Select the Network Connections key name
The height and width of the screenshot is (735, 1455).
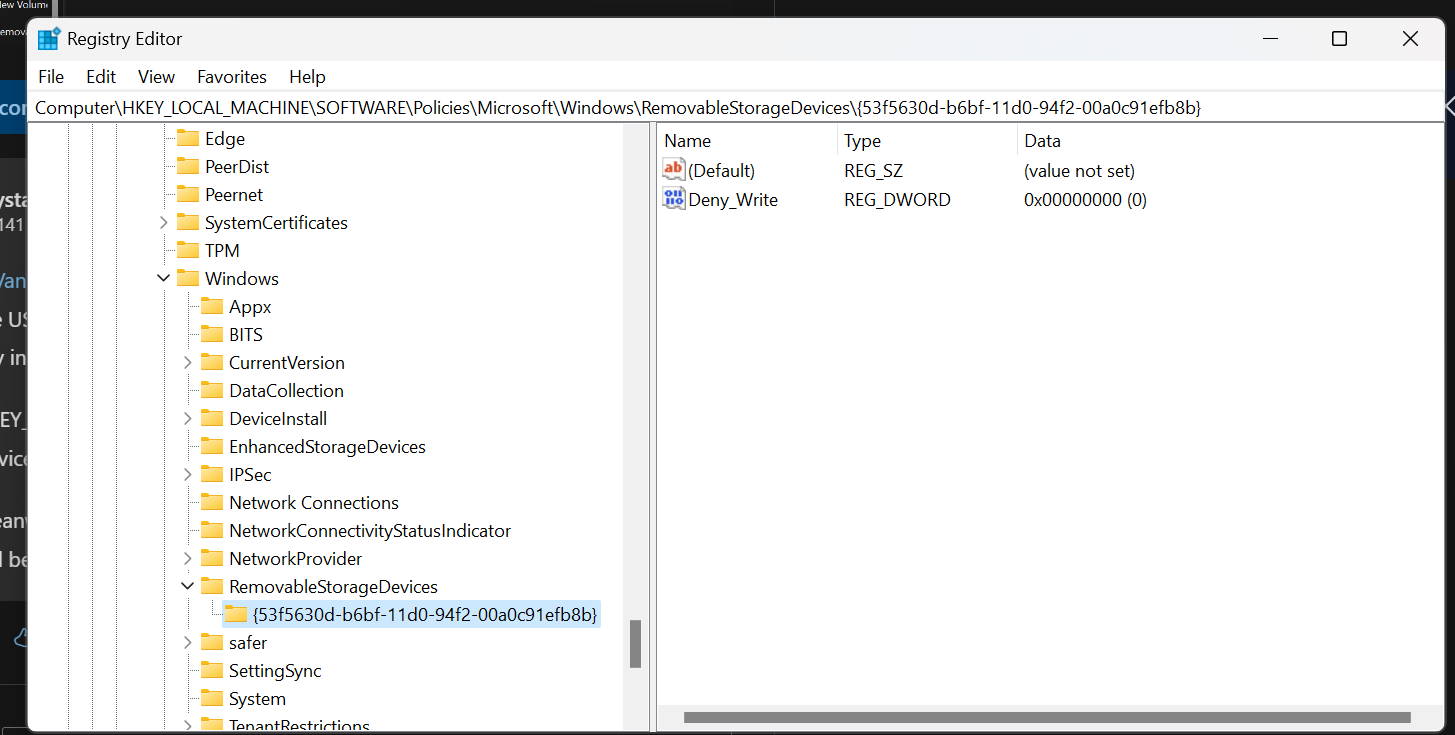314,503
